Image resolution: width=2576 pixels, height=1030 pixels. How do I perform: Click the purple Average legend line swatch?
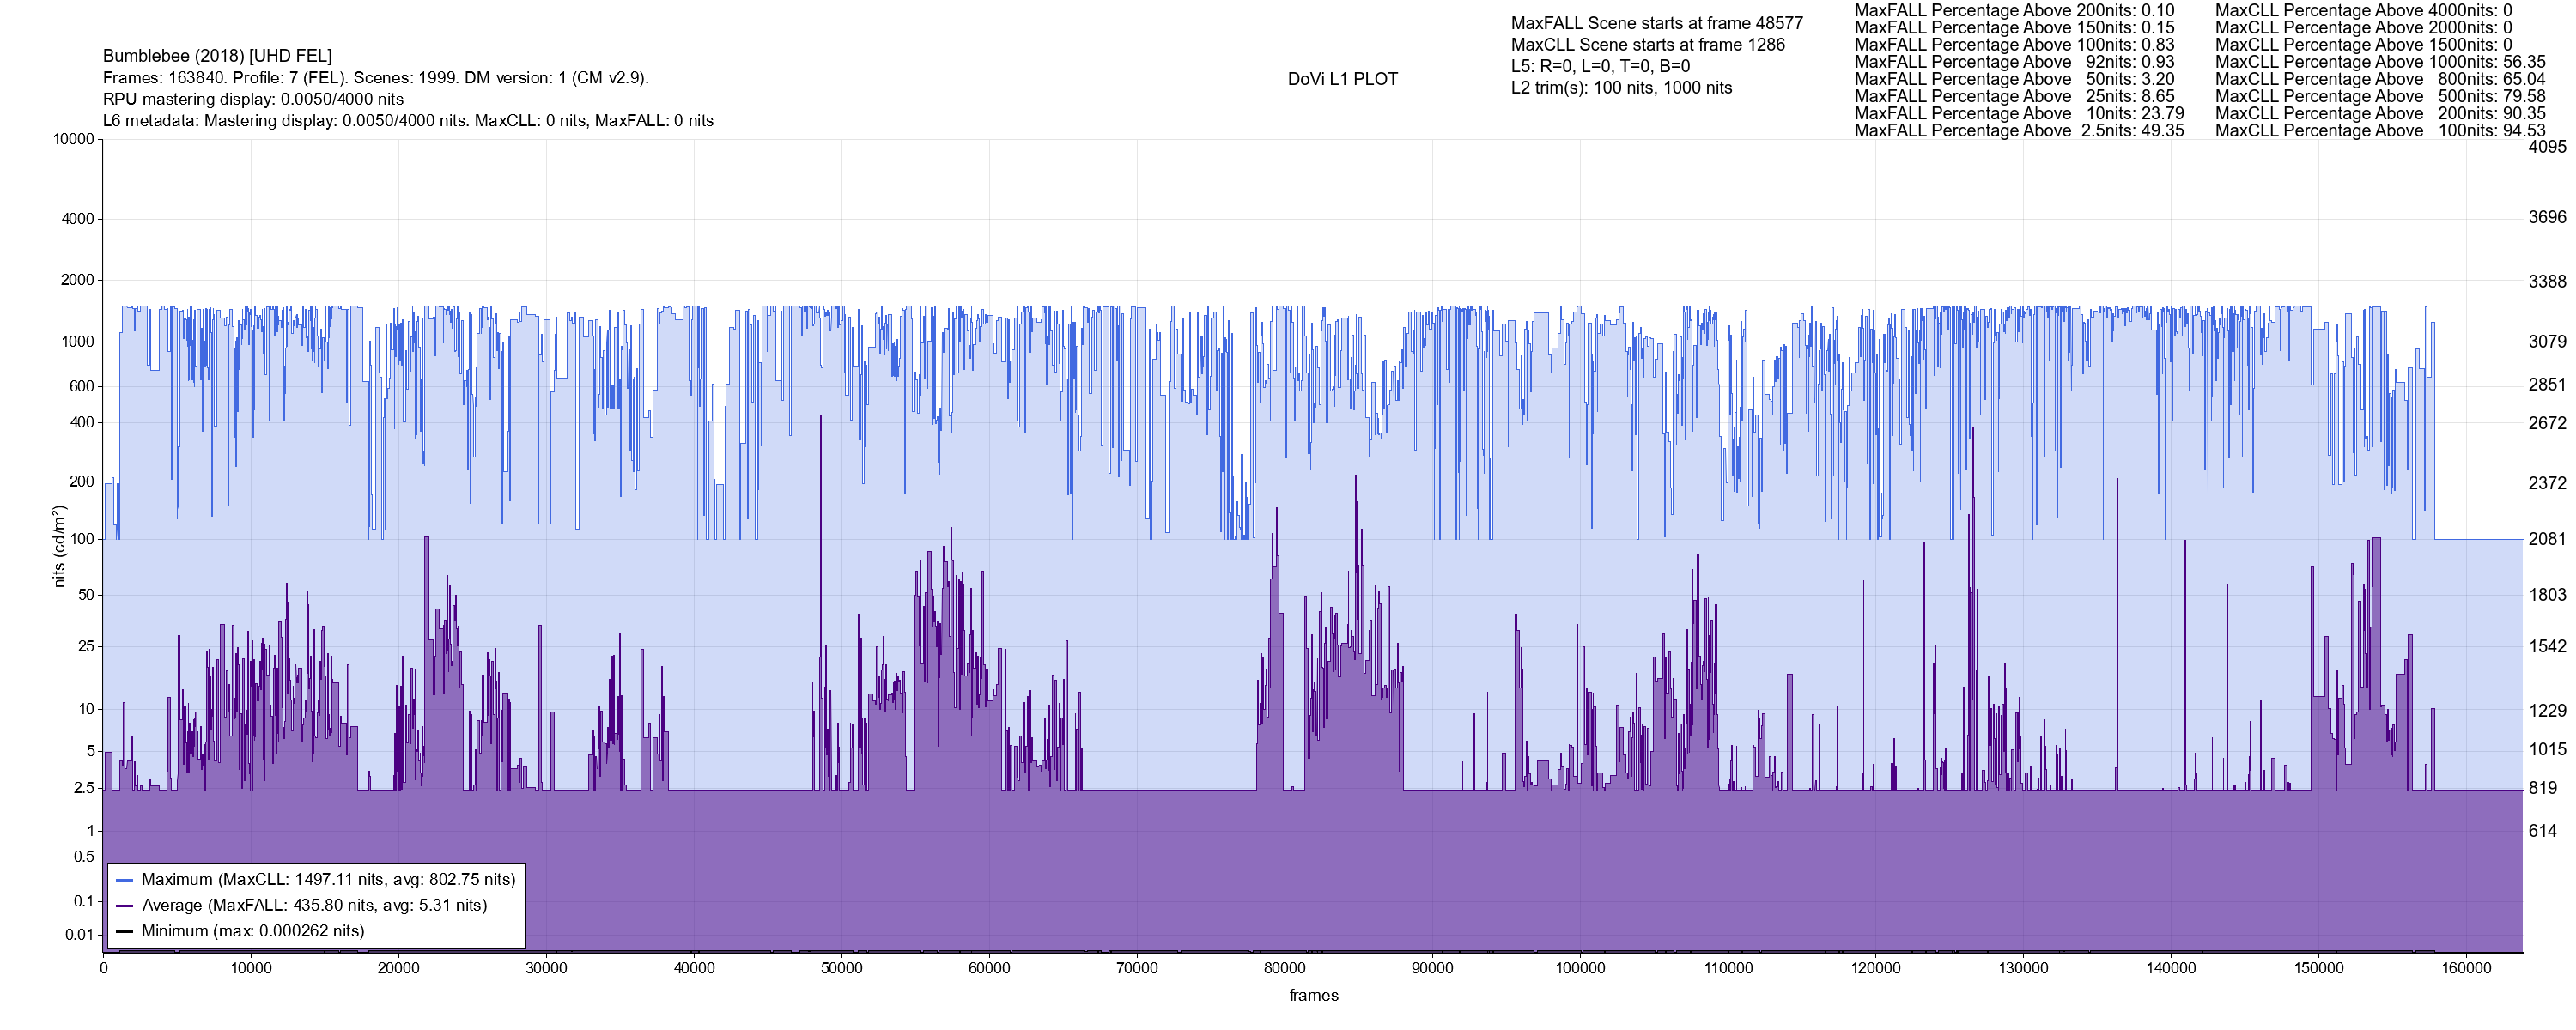pos(125,906)
